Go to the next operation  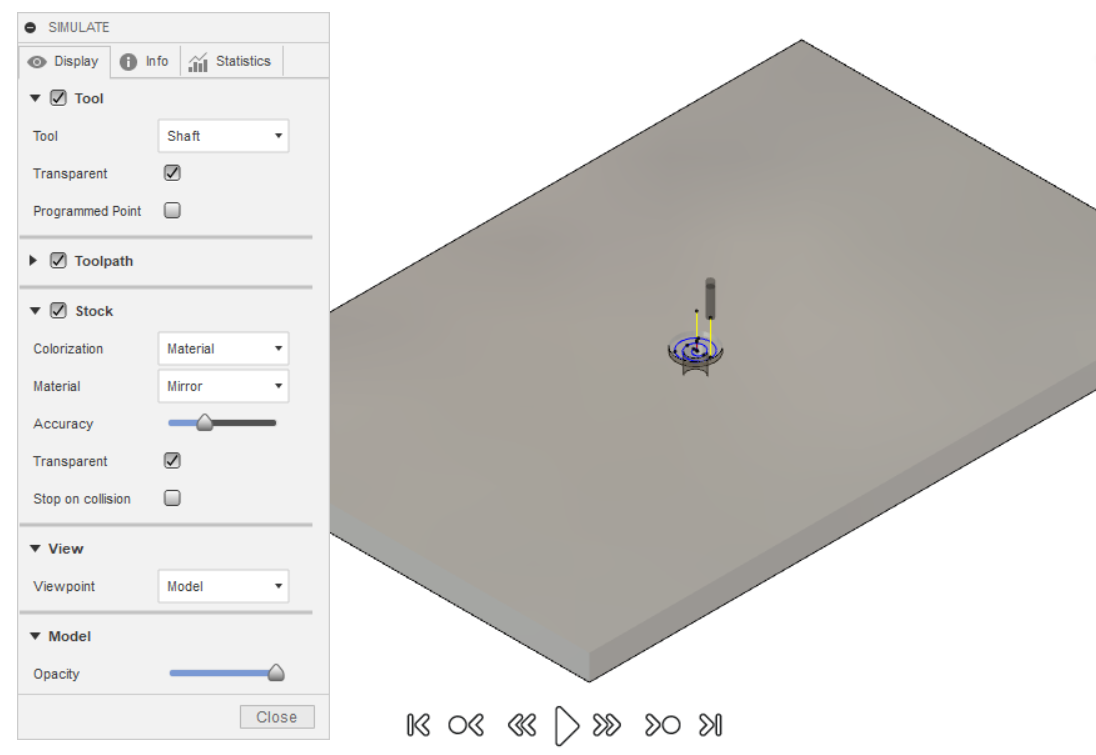tap(663, 724)
